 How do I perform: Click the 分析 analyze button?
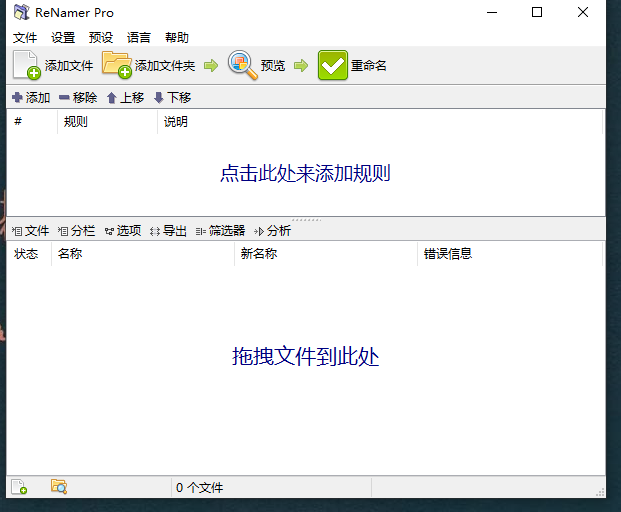pos(272,231)
